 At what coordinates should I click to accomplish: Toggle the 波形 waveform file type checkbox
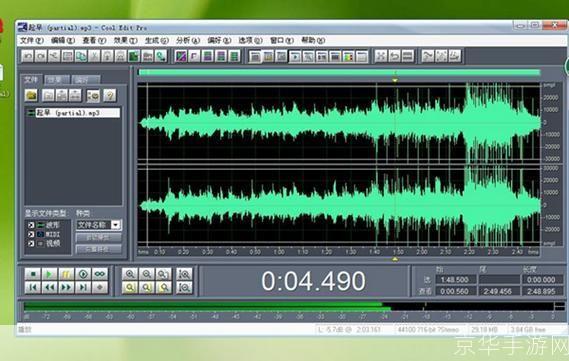coord(31,225)
